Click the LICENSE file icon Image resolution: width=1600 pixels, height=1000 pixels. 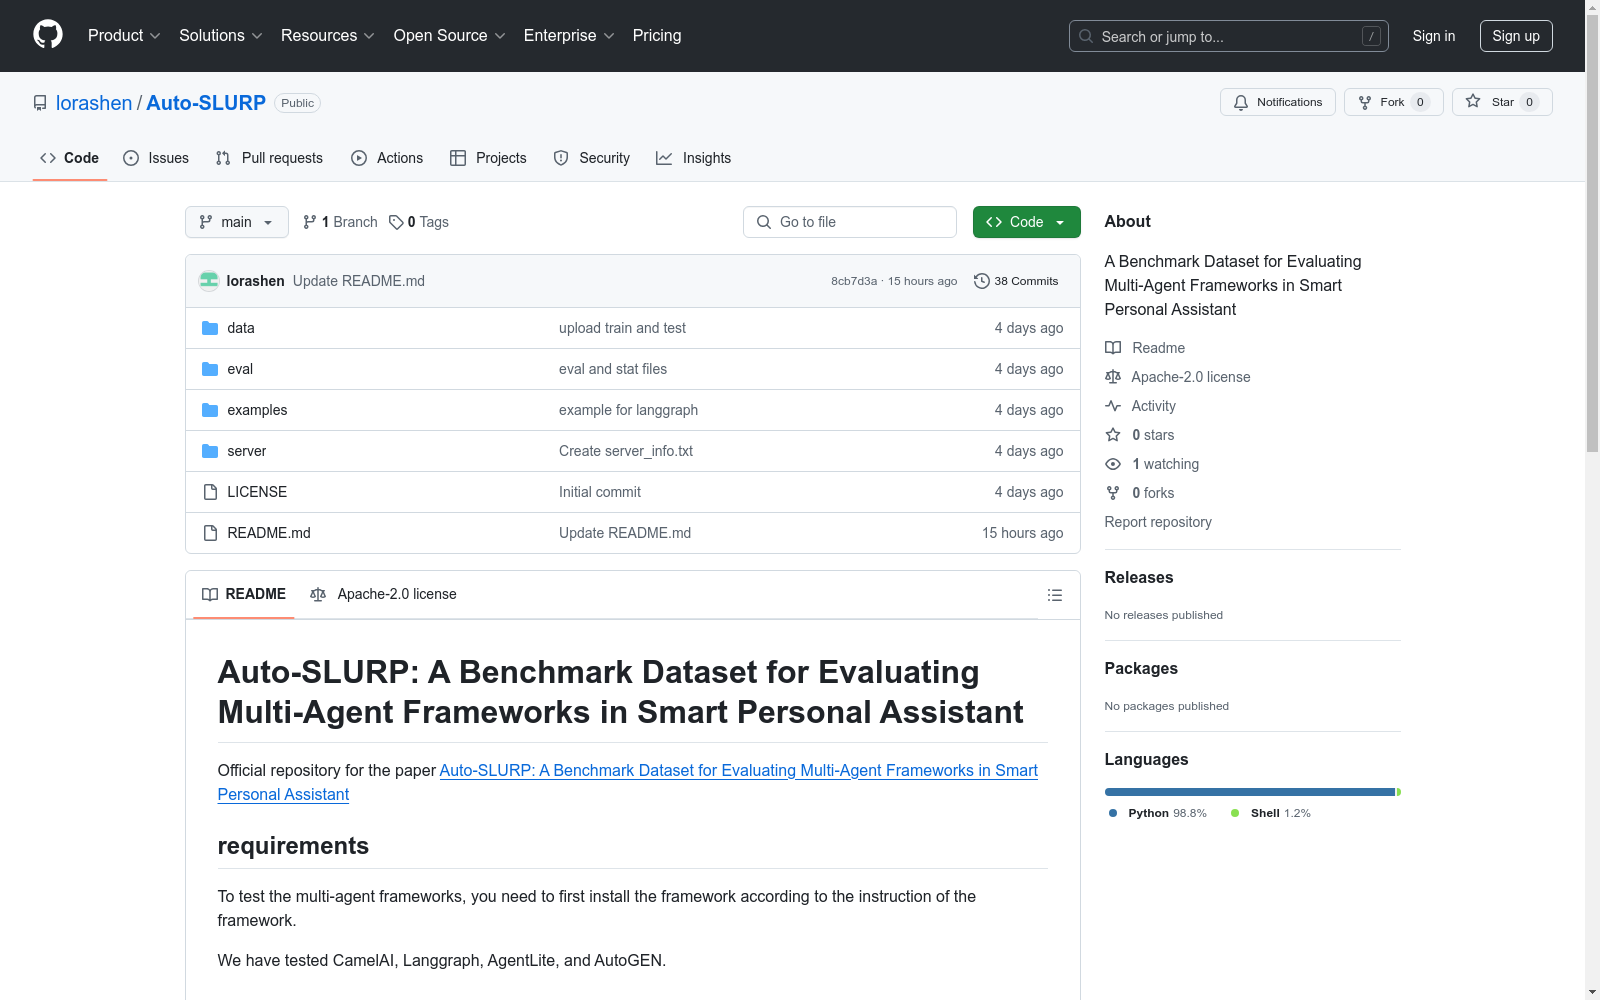pyautogui.click(x=210, y=492)
